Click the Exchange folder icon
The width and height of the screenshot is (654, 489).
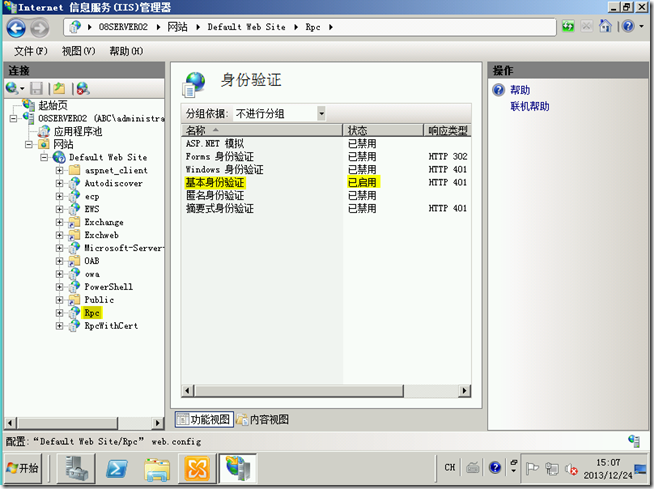tap(74, 222)
